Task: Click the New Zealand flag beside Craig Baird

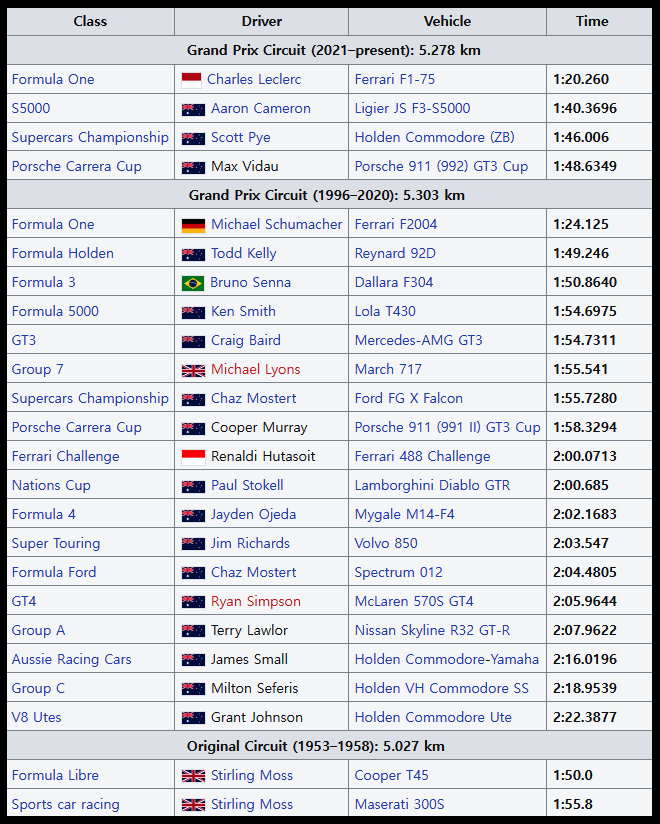Action: coord(193,342)
